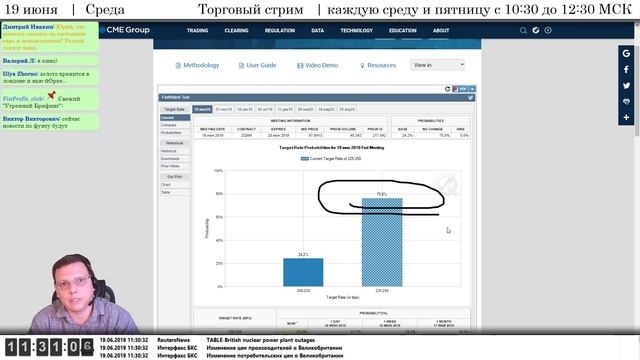The height and width of the screenshot is (360, 640).
Task: Open the Data menu
Action: (318, 31)
